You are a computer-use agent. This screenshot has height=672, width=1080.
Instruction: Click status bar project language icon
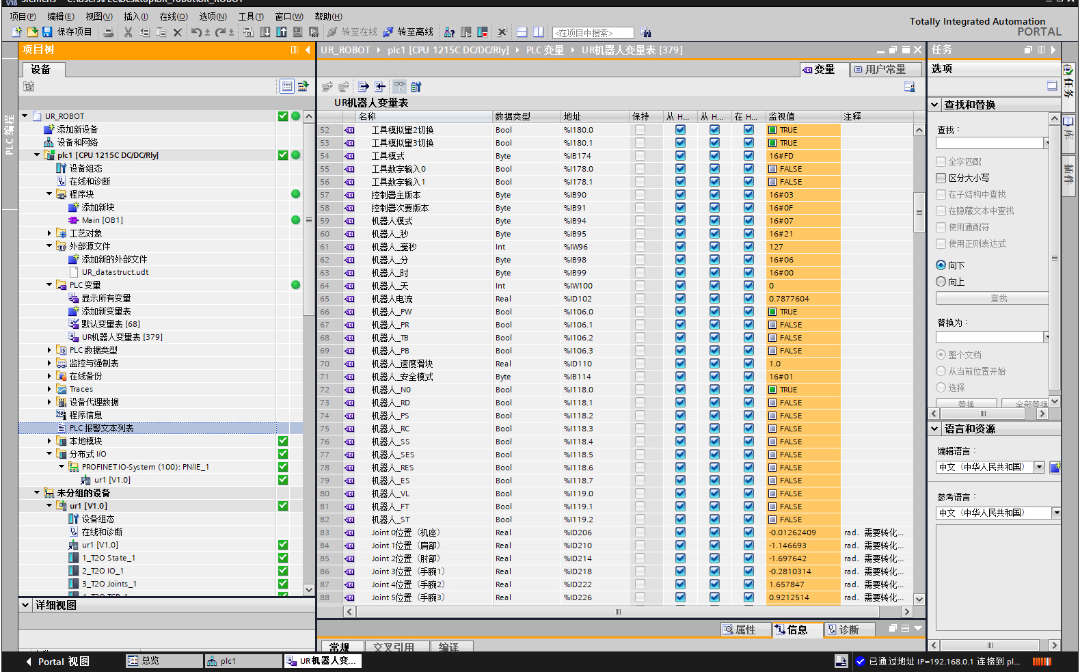840,661
